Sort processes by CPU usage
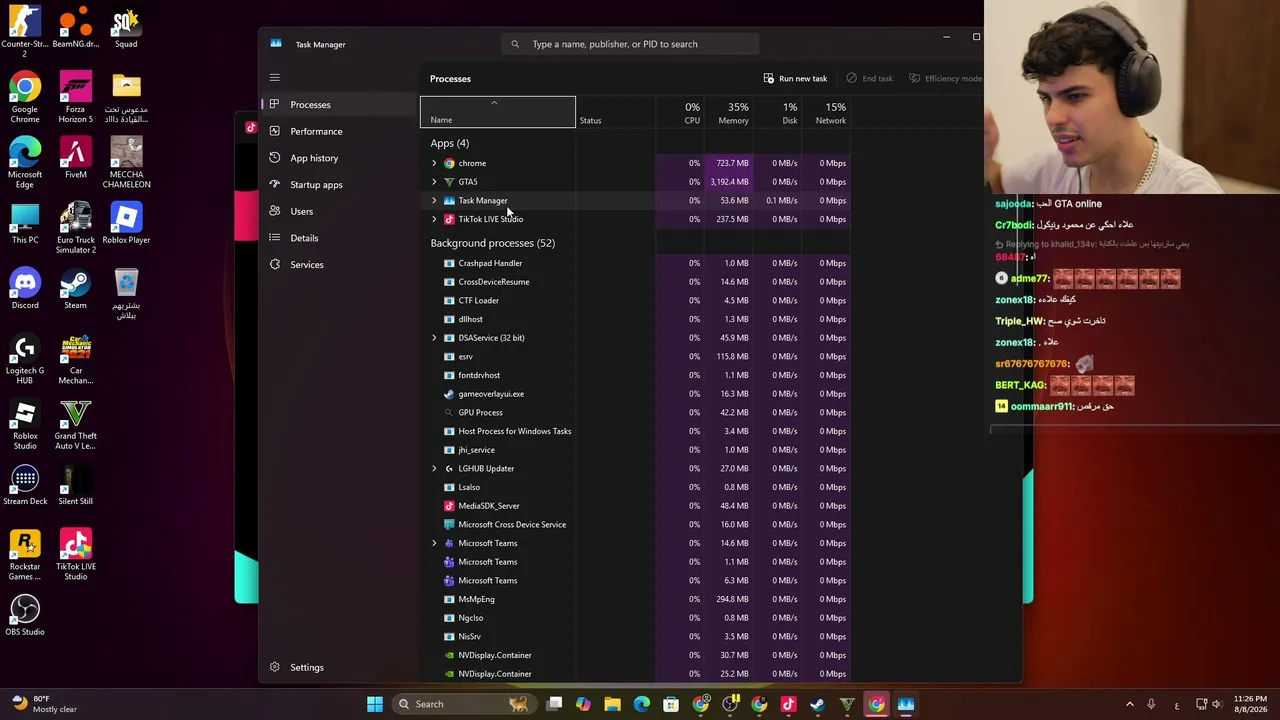 point(680,112)
